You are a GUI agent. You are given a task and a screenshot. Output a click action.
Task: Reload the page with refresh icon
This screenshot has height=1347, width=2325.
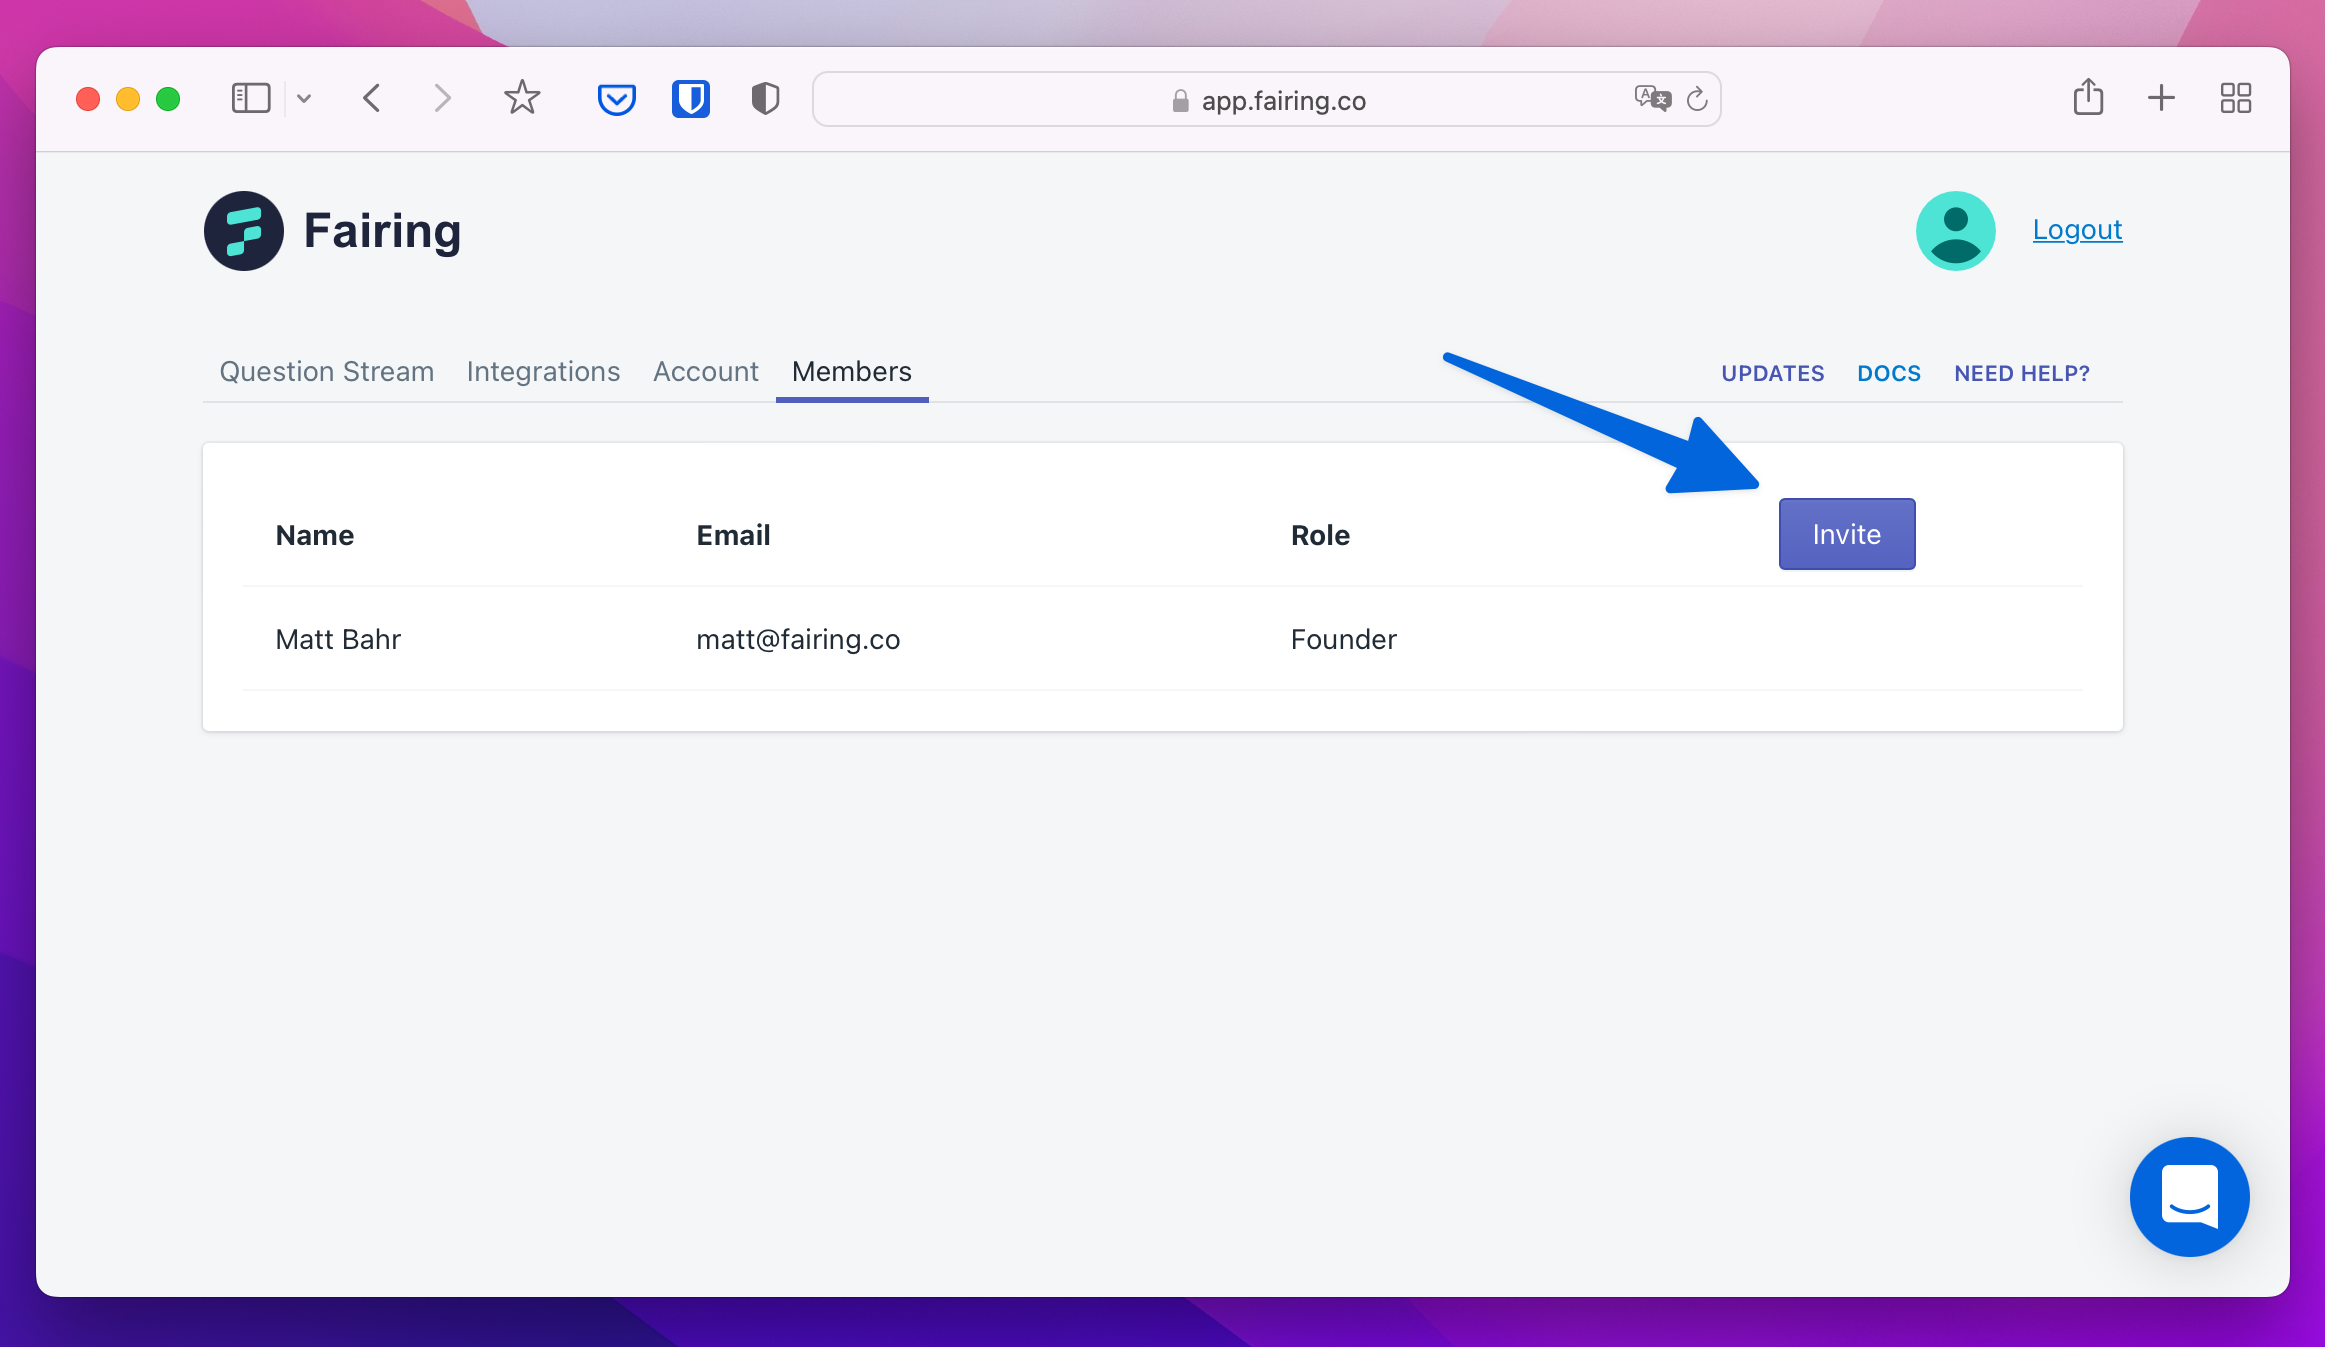[1697, 99]
